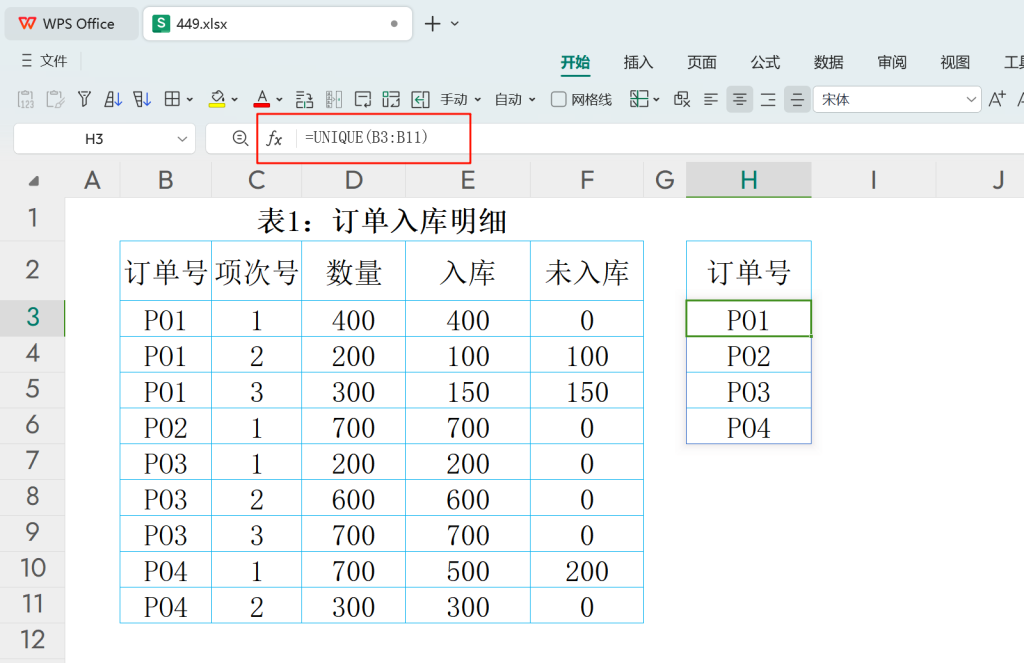Screen dimensions: 1024x663
Task: Click cell H3 containing P01
Action: (748, 319)
